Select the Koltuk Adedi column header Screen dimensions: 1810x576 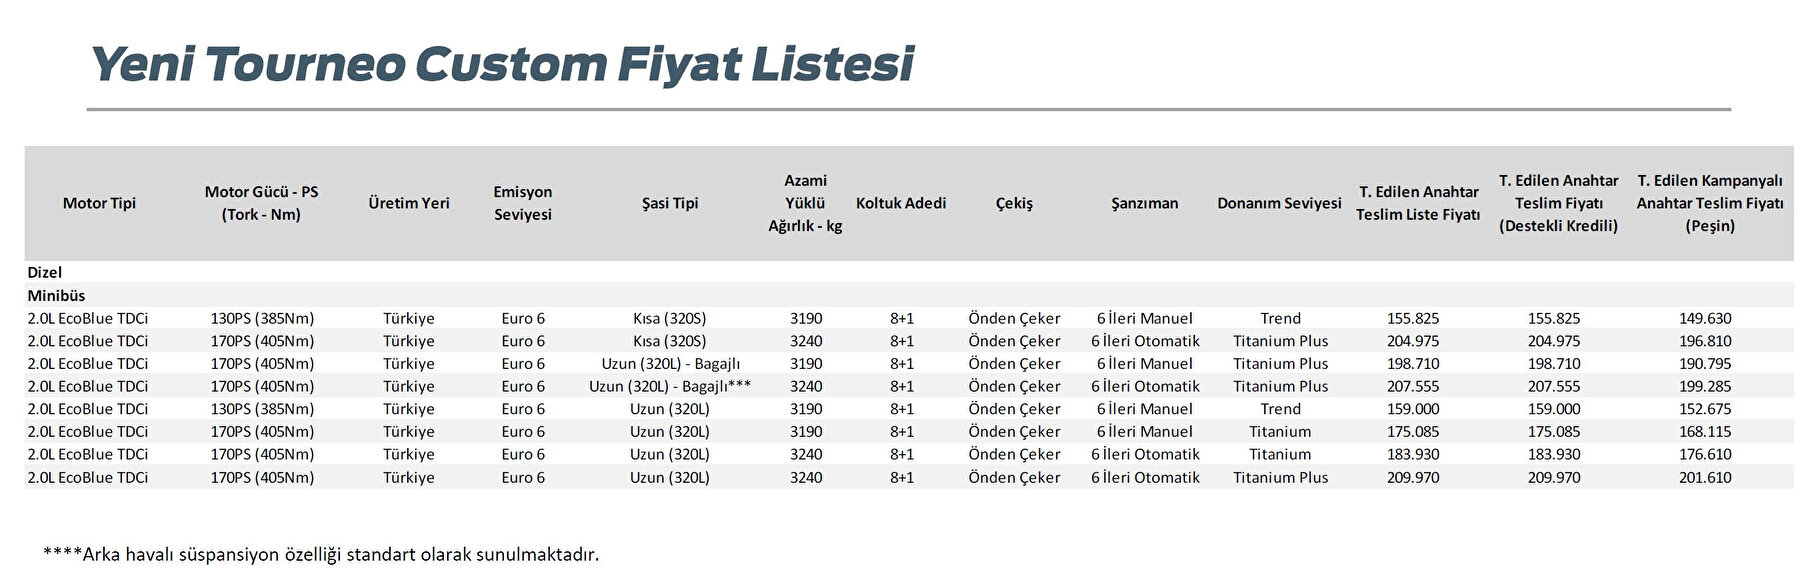point(901,203)
